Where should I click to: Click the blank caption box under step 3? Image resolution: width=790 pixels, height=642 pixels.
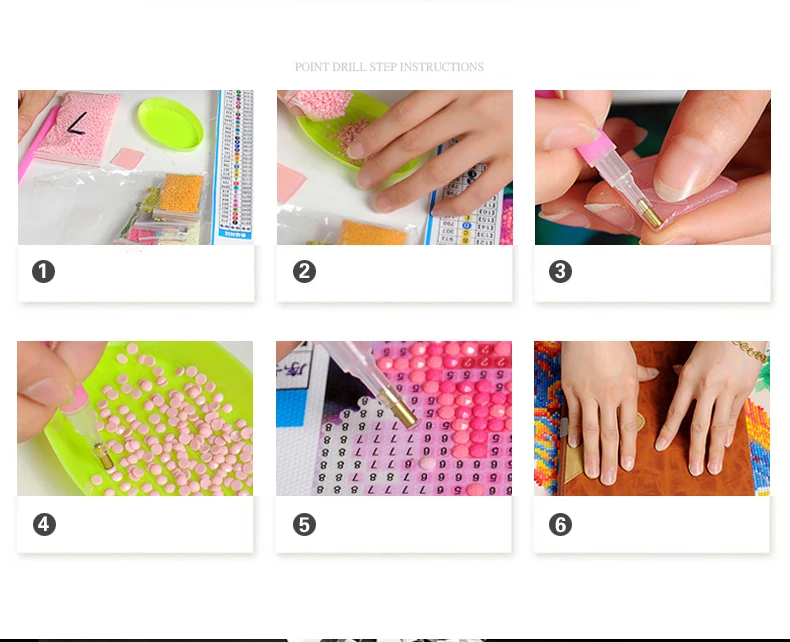pyautogui.click(x=653, y=274)
